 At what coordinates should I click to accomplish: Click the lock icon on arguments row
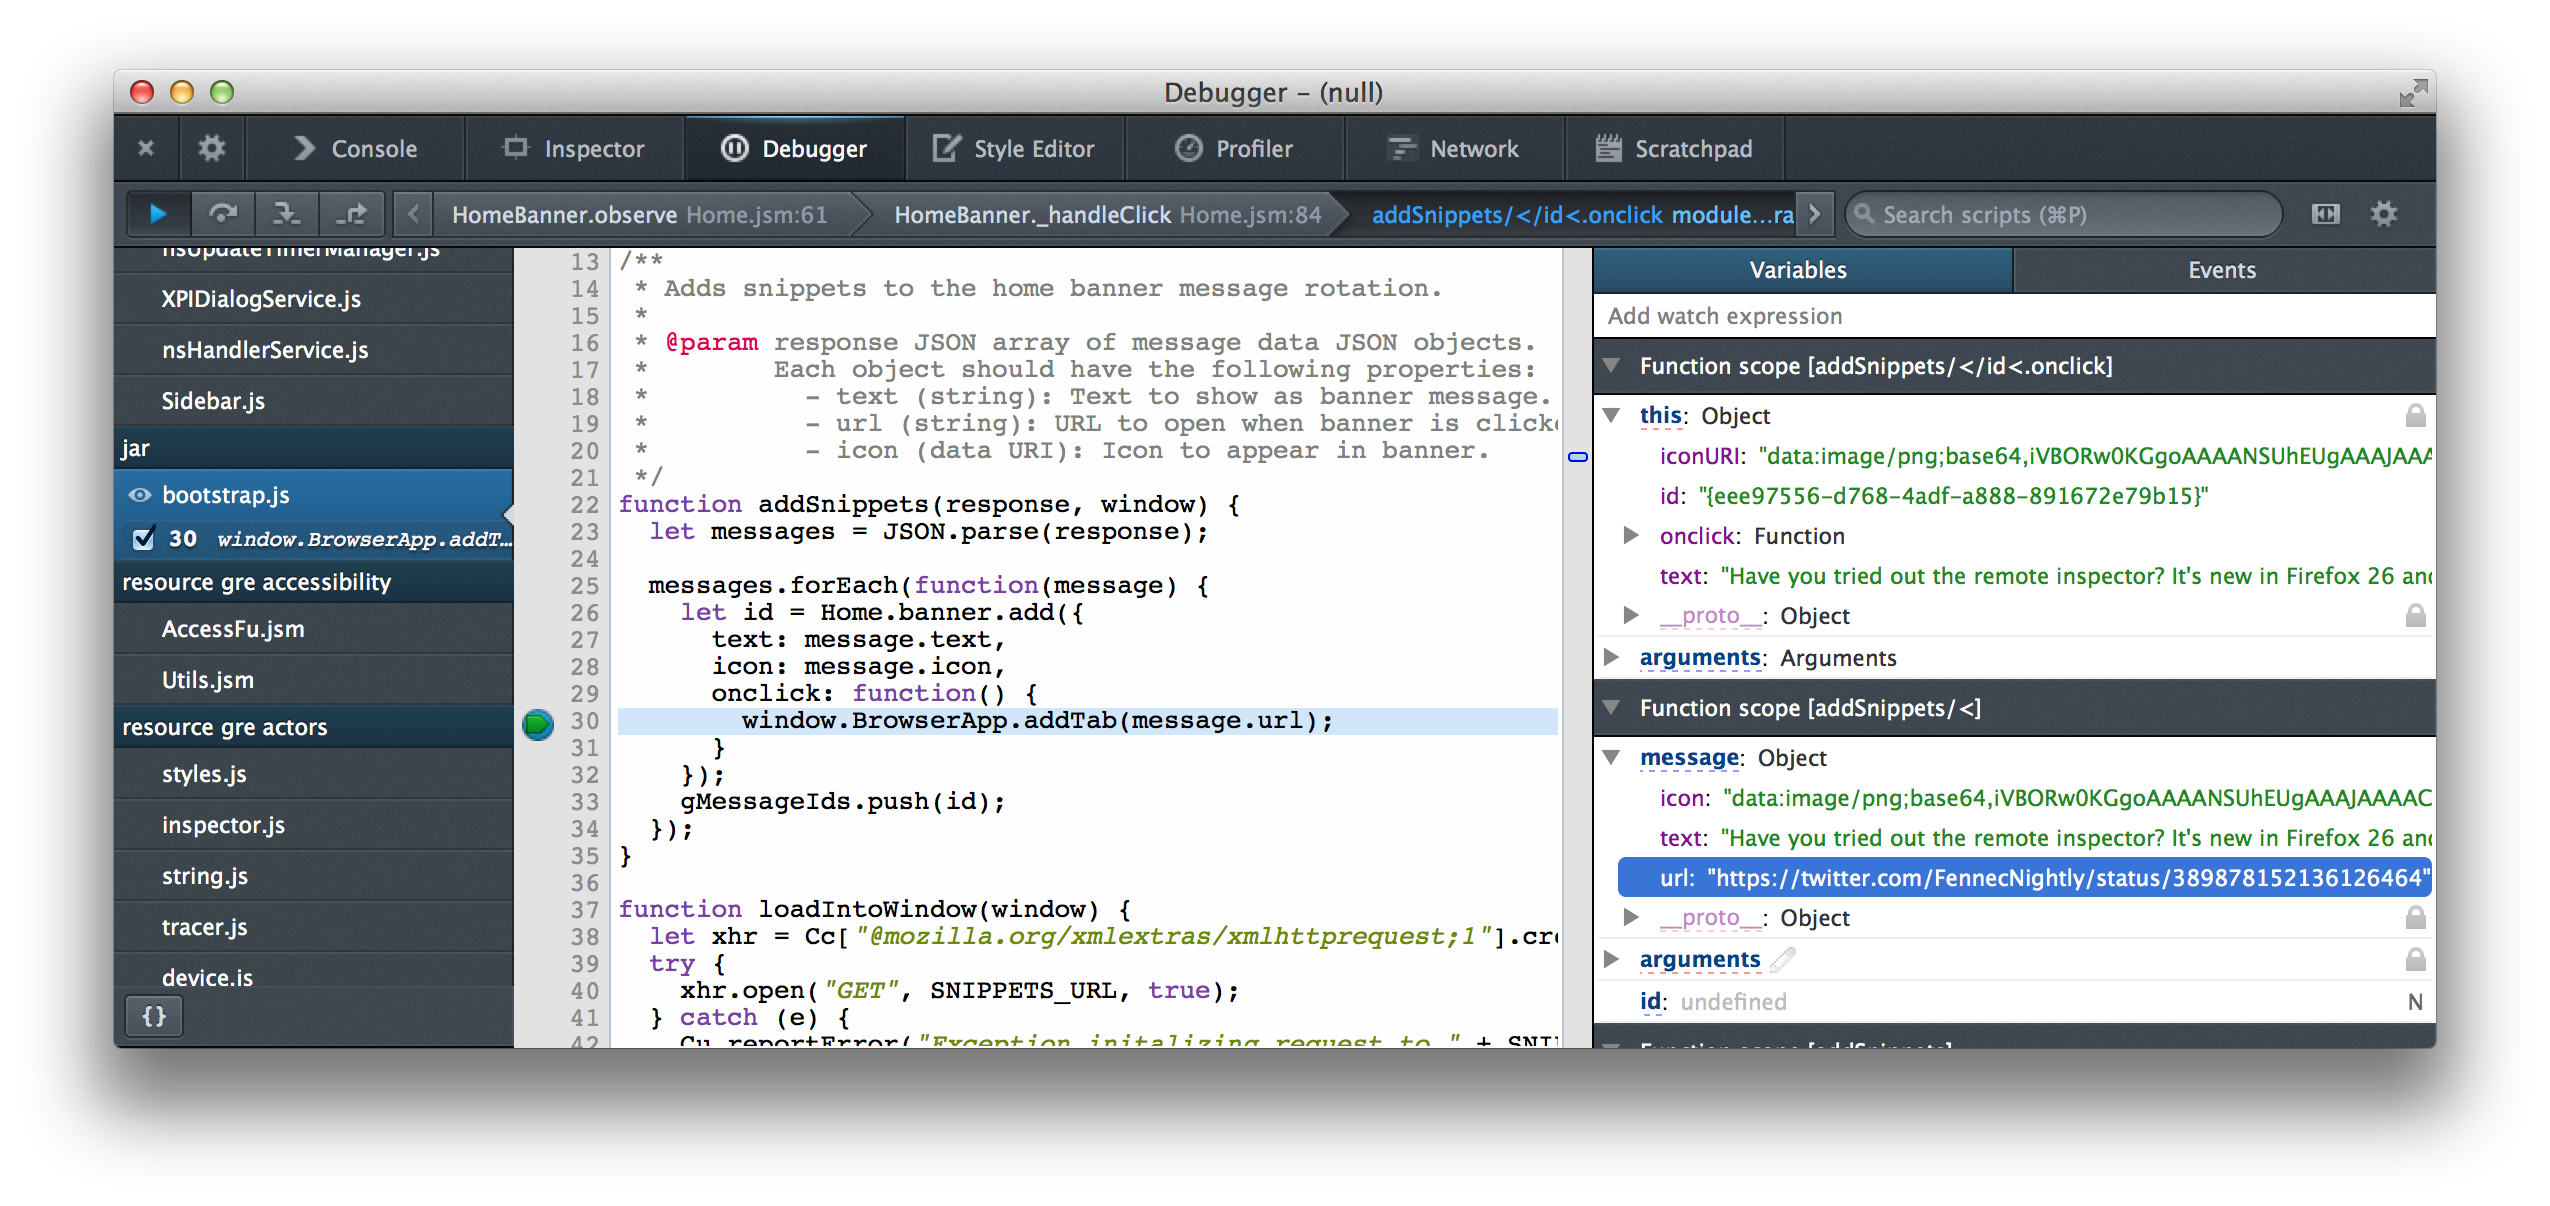[2416, 959]
